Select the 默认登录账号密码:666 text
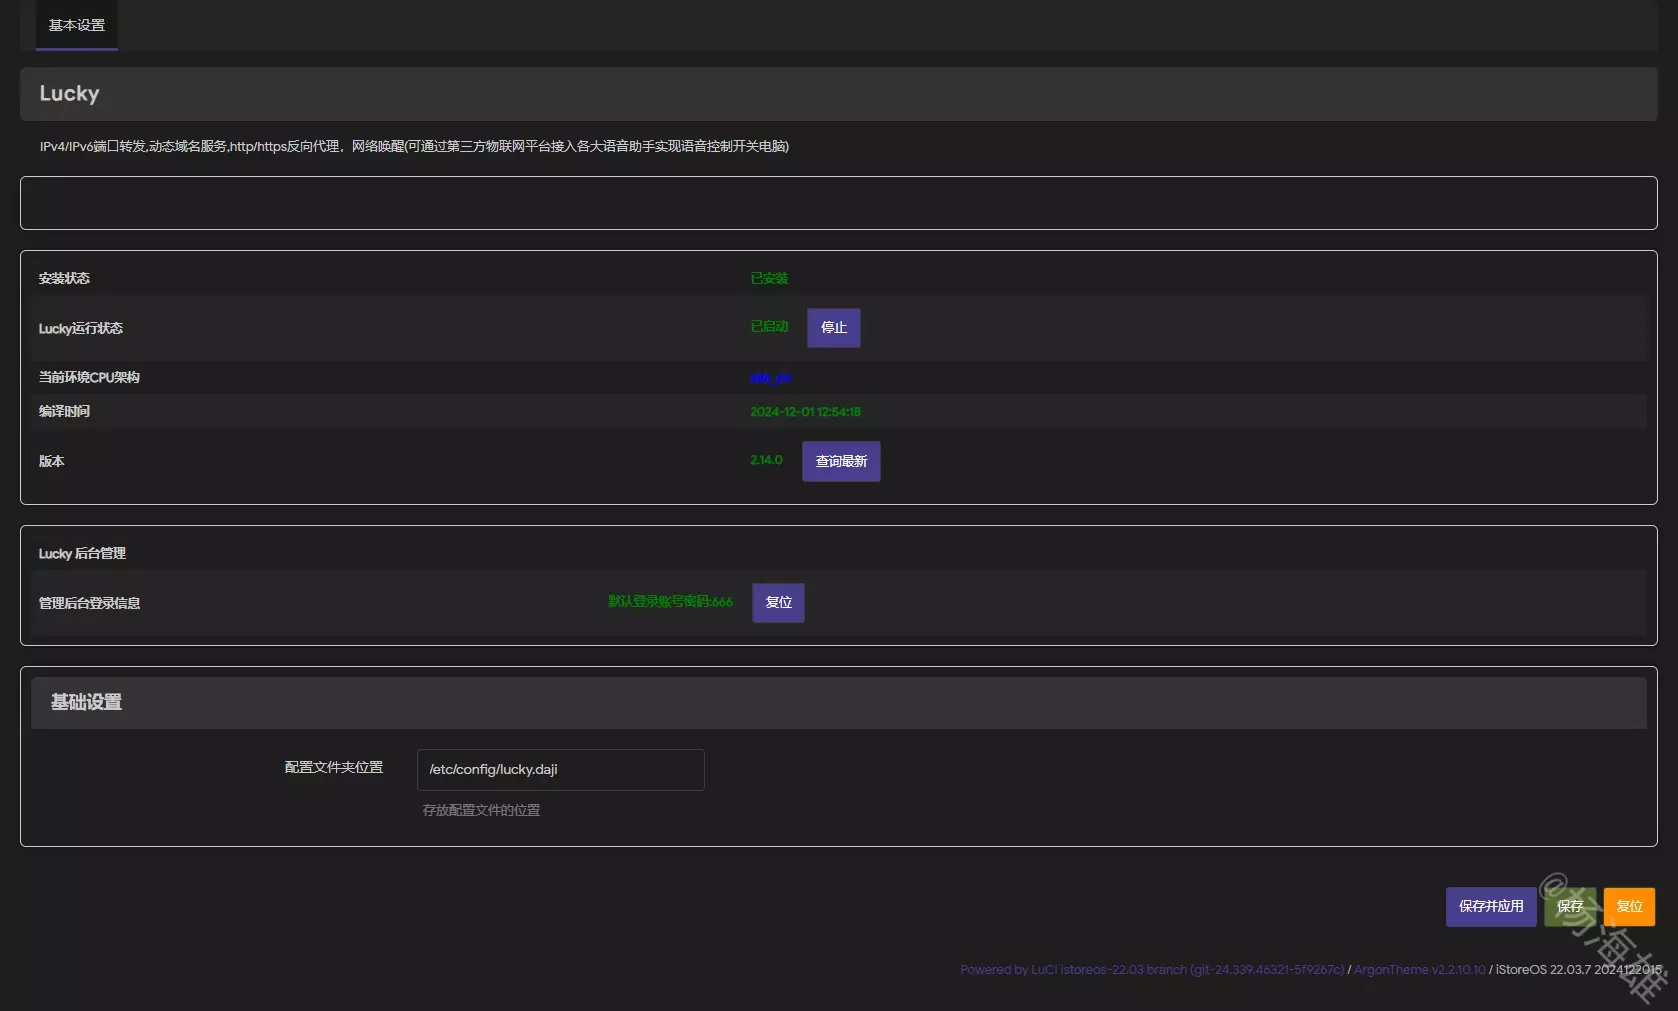 coord(670,602)
